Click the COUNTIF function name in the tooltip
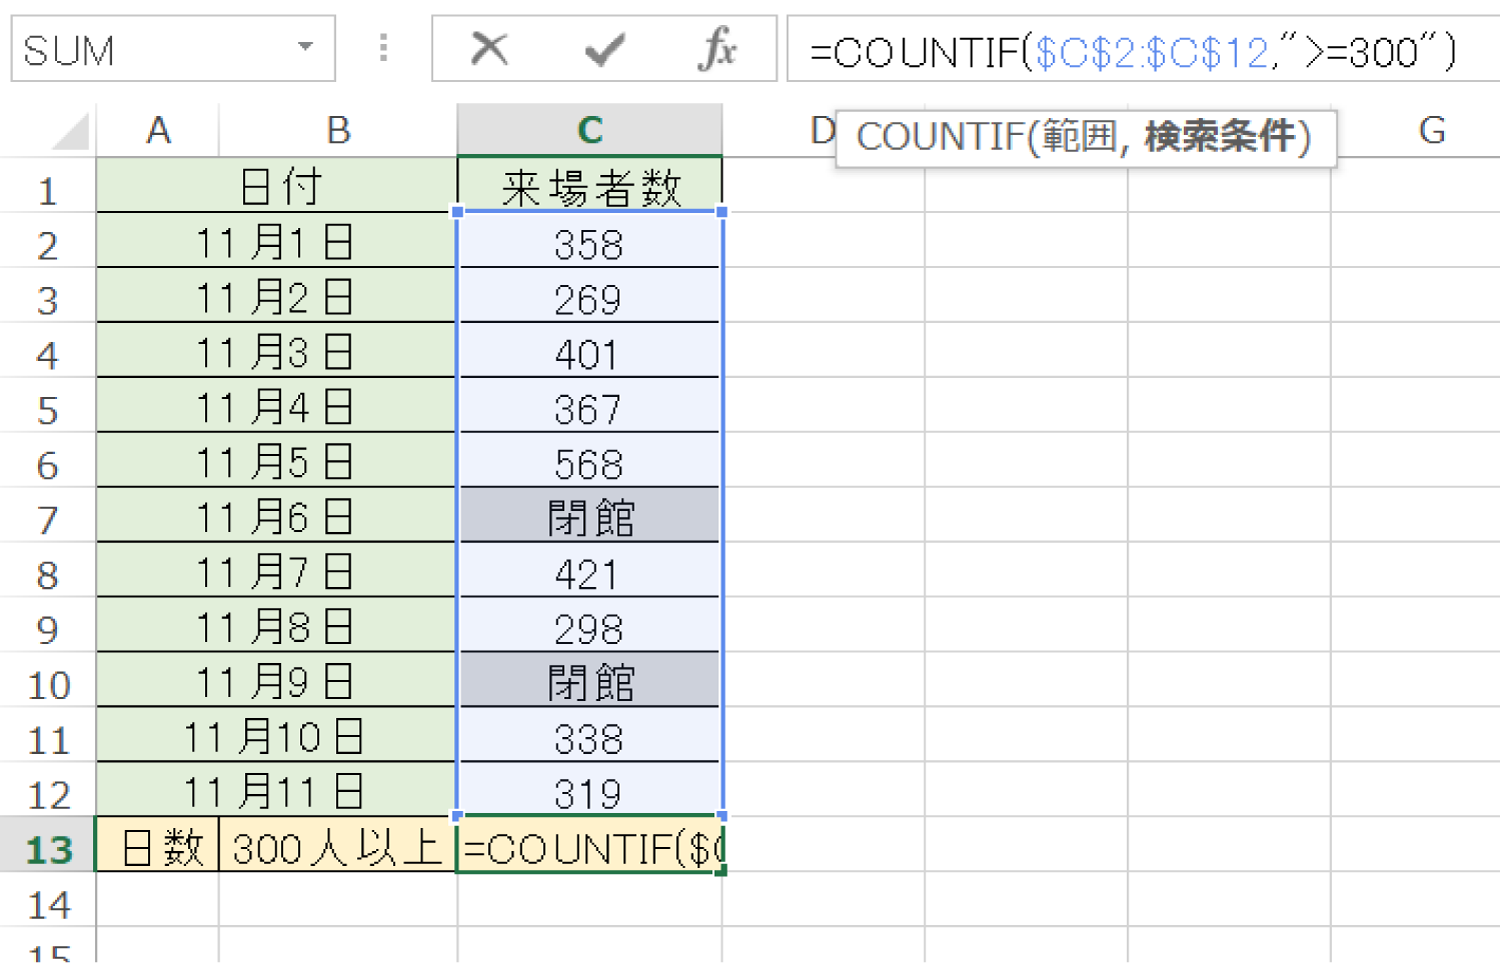 (940, 137)
